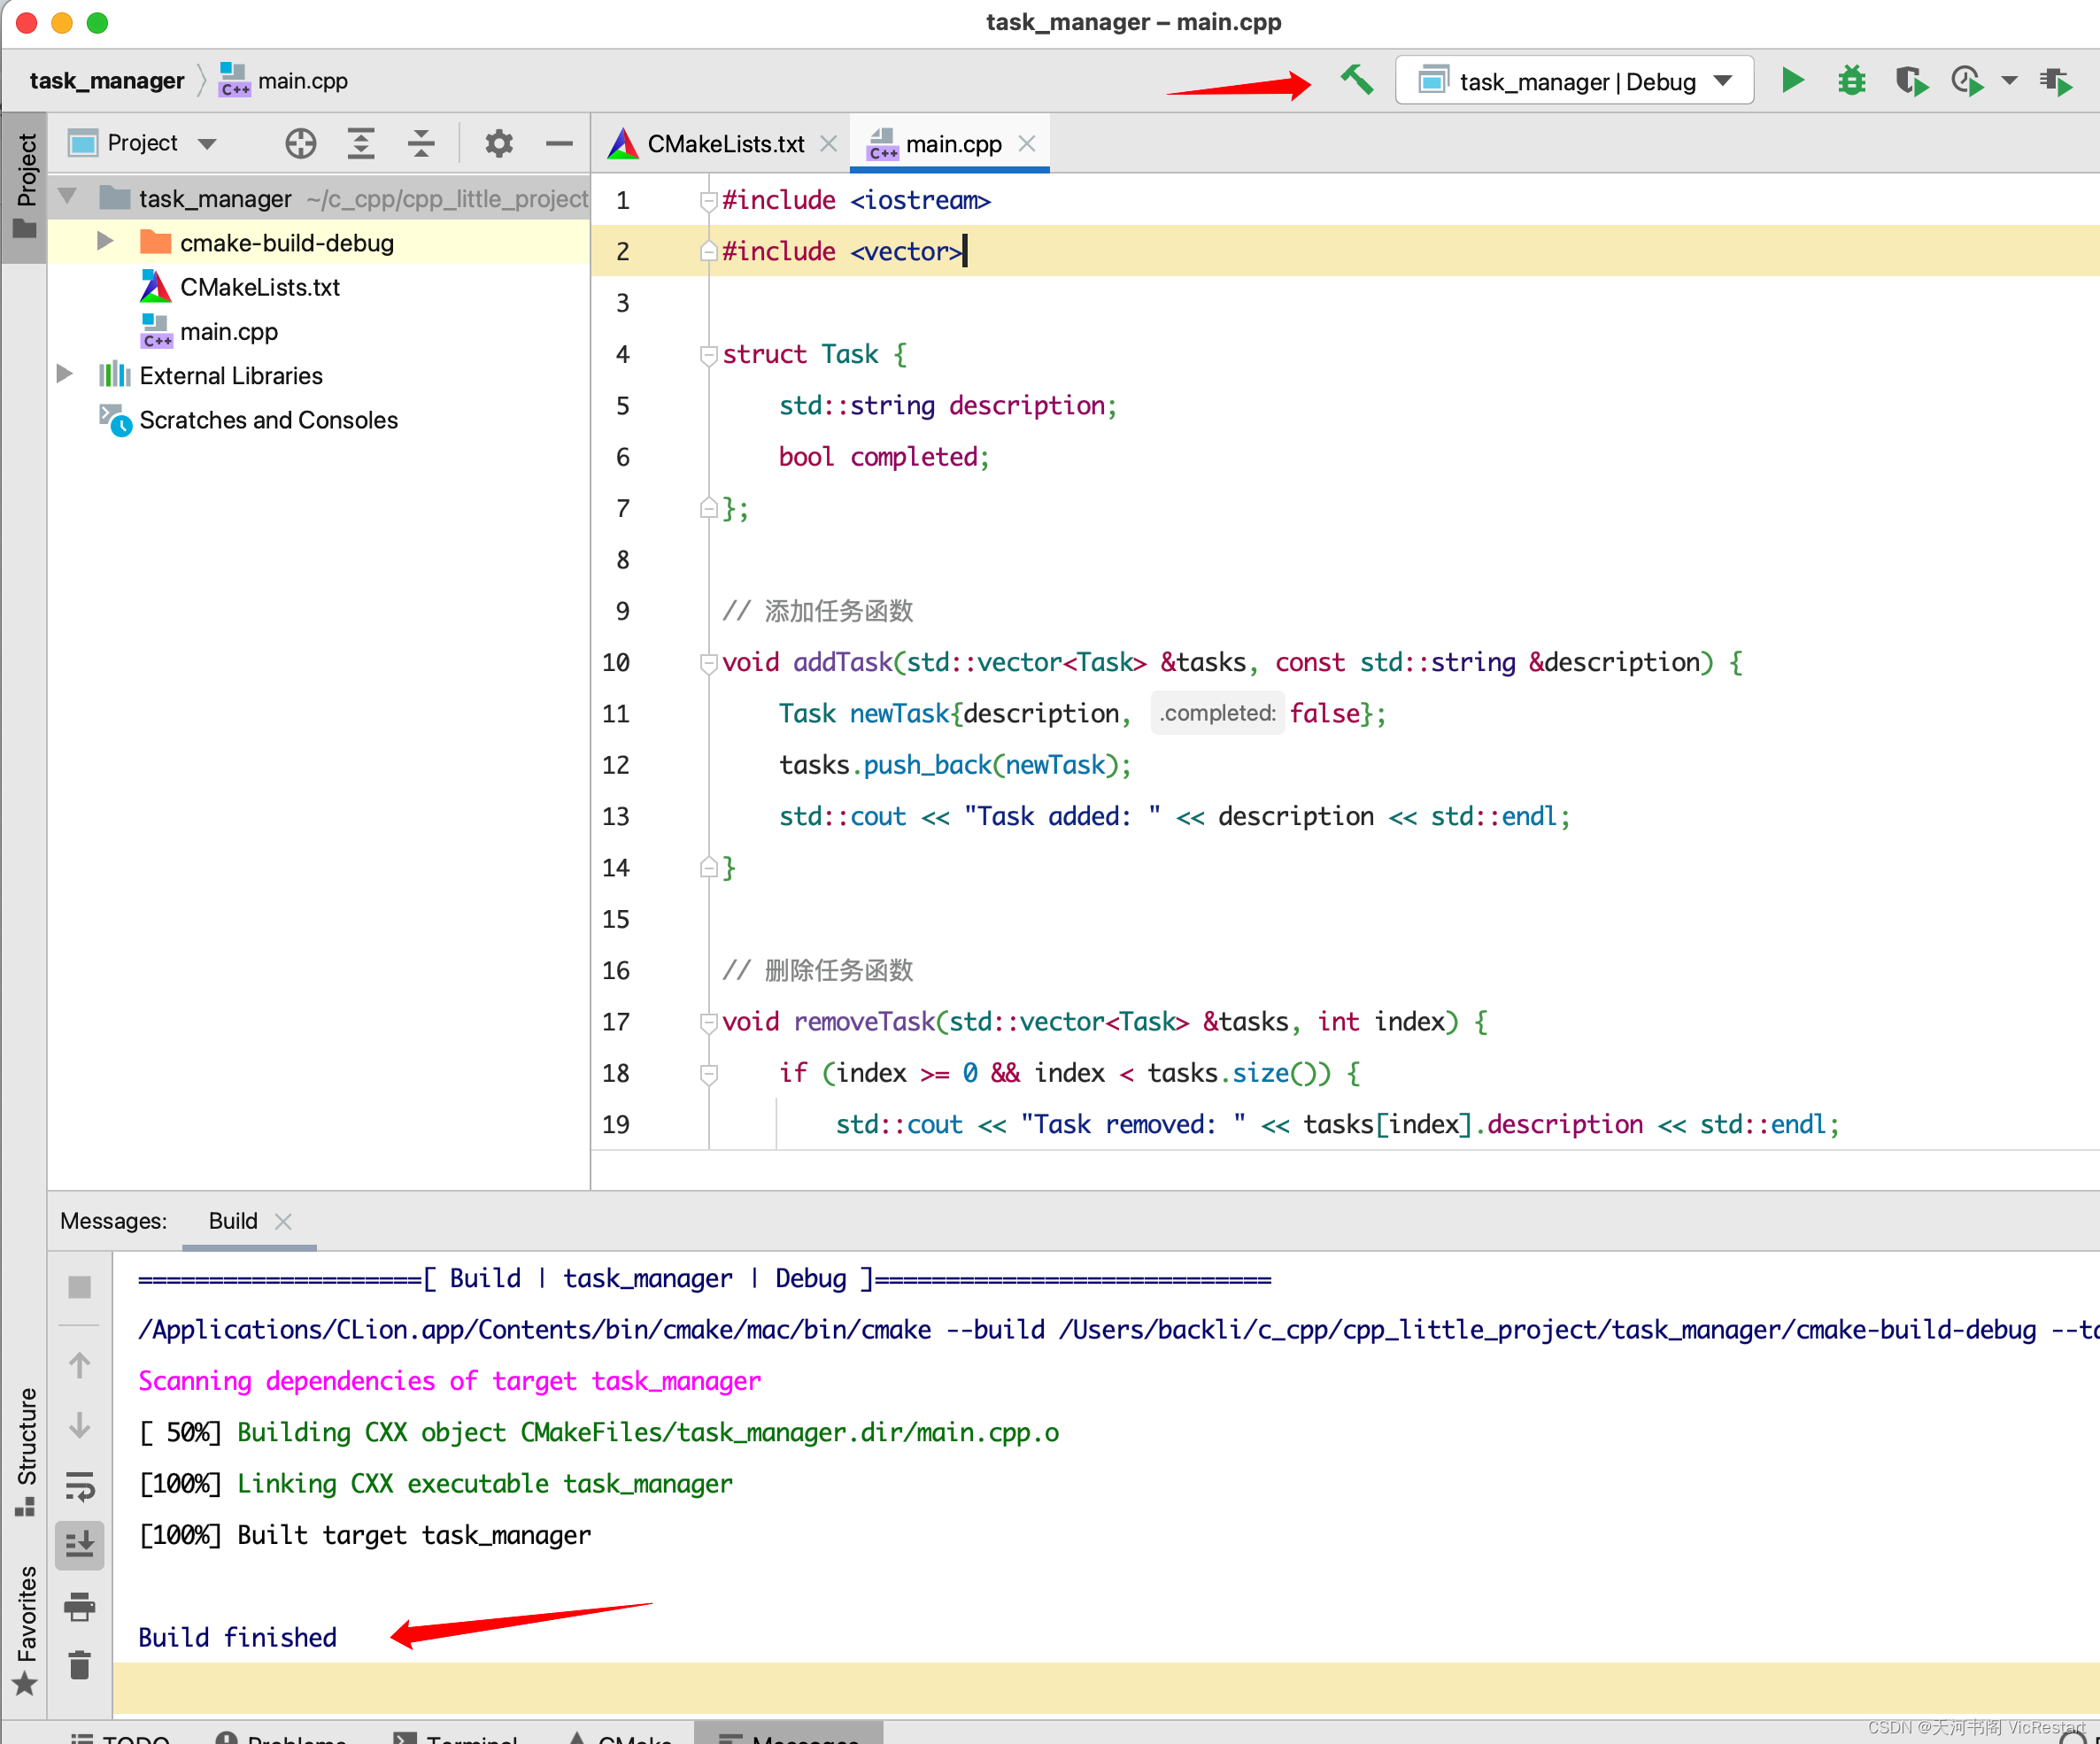Close the main.cpp tab
The height and width of the screenshot is (1744, 2100).
[1027, 144]
